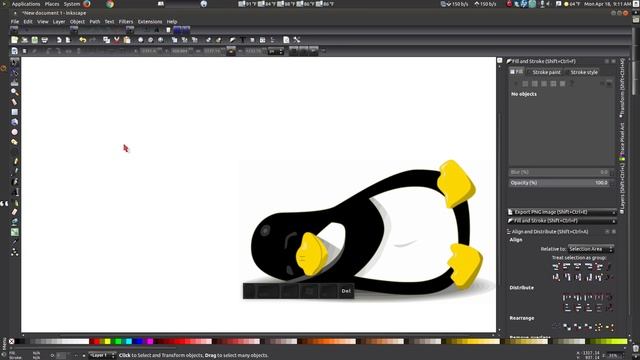Open the Transform side dock tab
Viewport: 640px width, 360px height.
point(622,87)
